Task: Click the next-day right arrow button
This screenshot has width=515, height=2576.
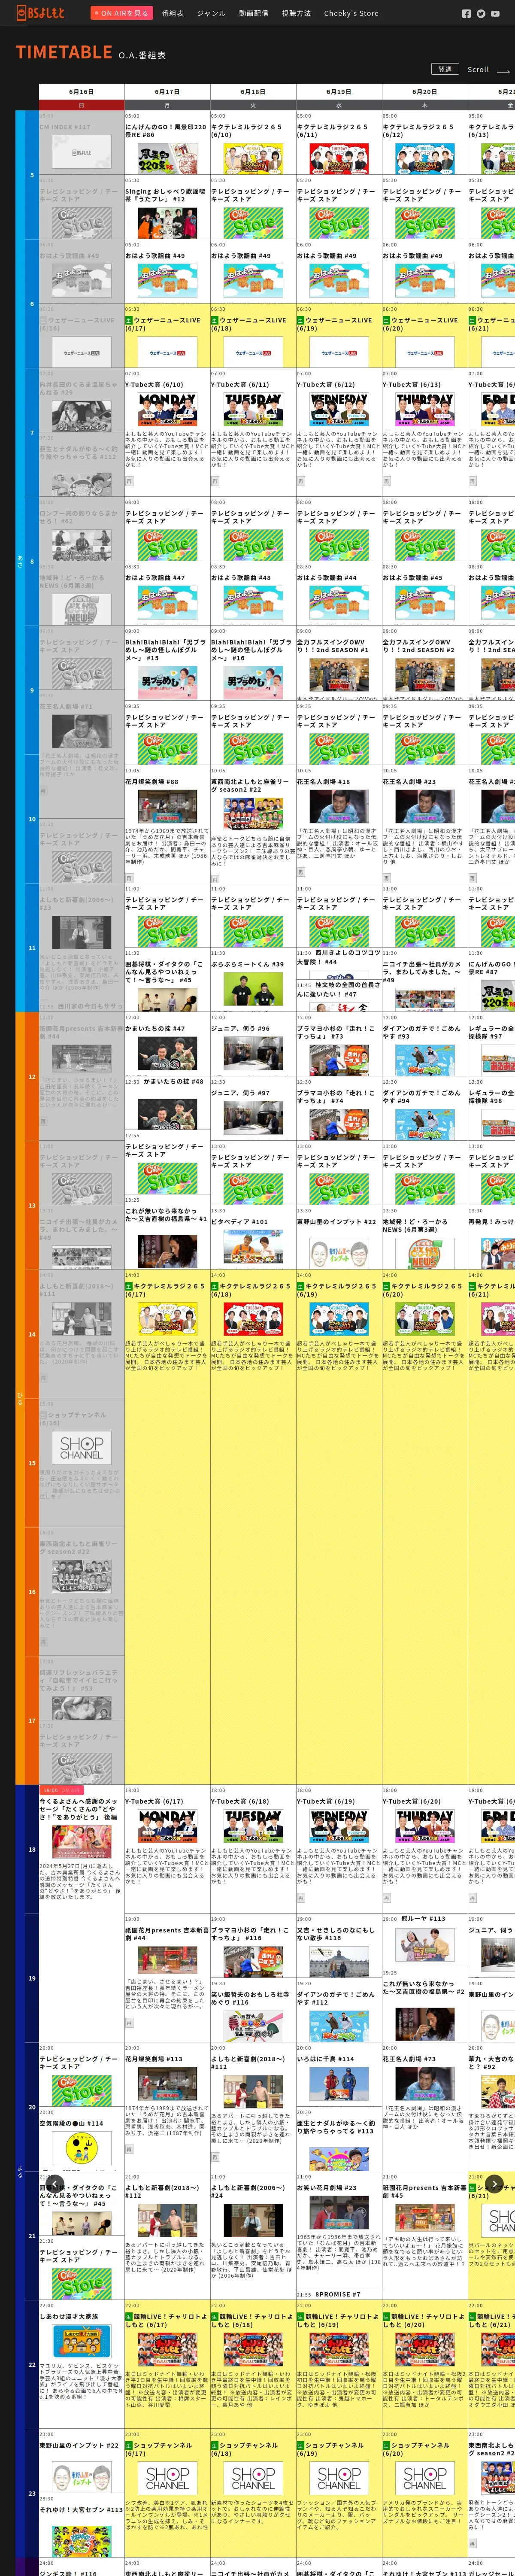Action: point(494,2184)
